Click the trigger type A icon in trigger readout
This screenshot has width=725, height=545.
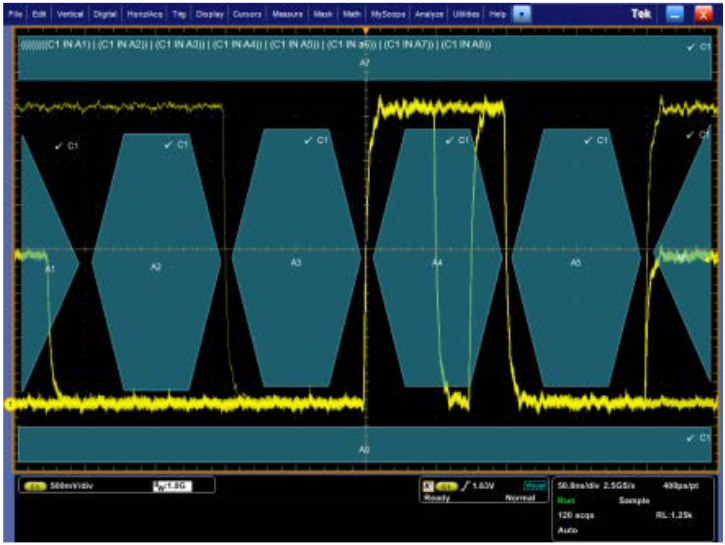[x=429, y=485]
